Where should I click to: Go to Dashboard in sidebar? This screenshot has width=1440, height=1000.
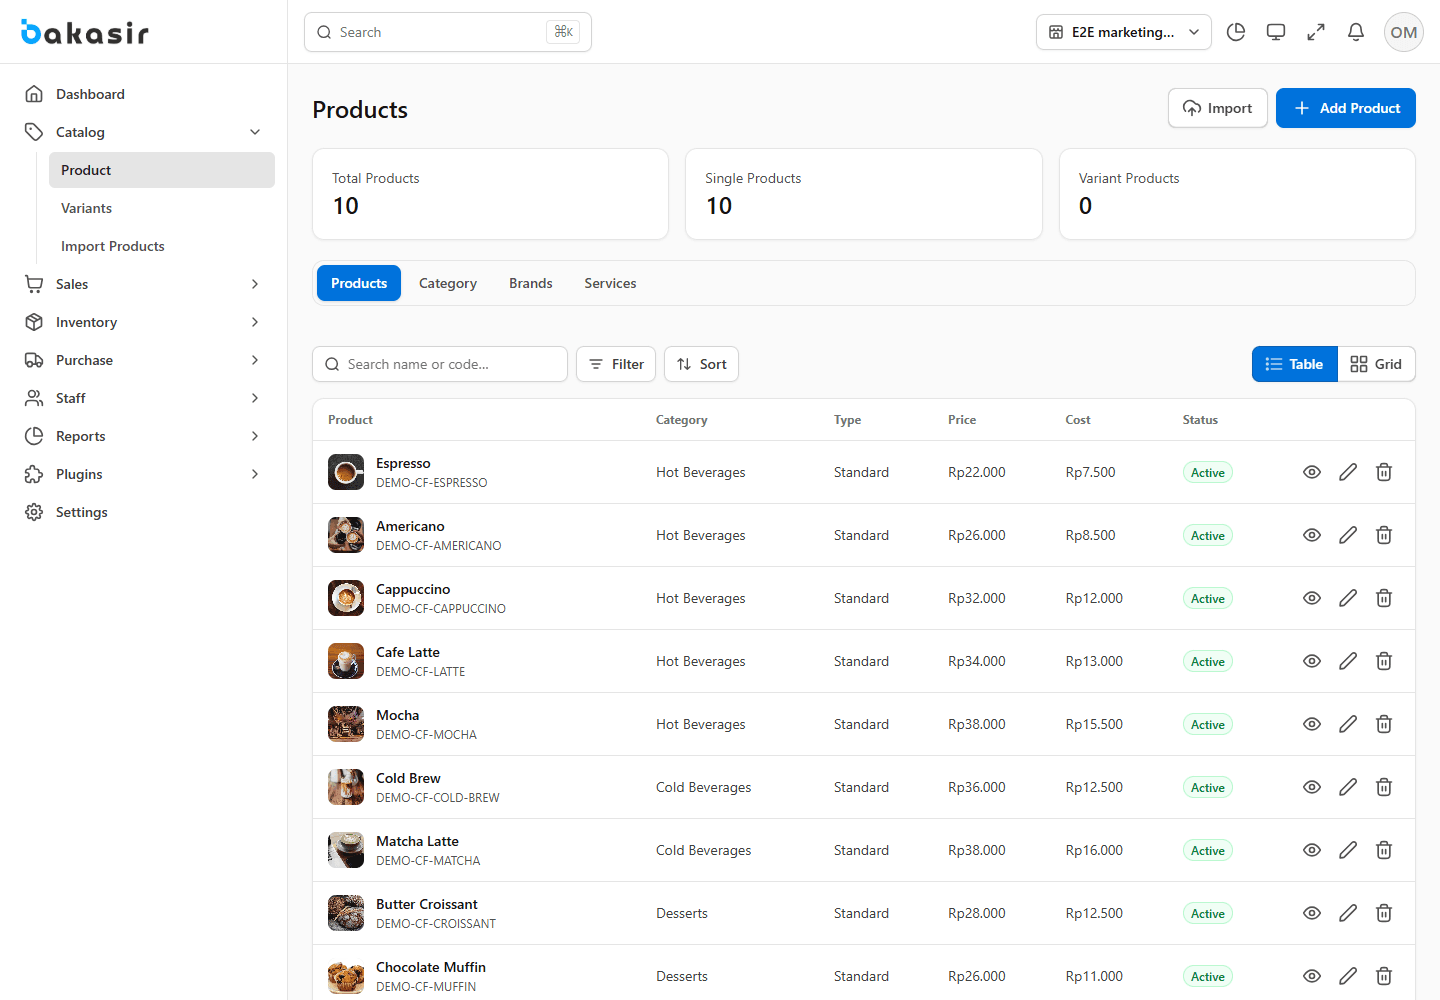point(144,94)
